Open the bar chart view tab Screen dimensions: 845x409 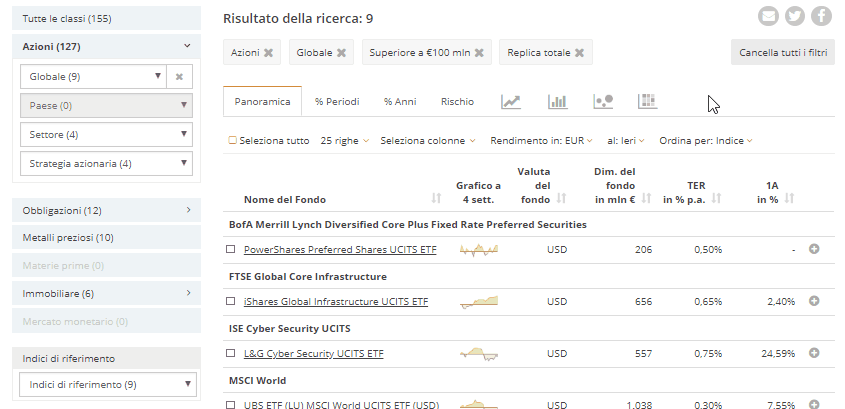tap(557, 101)
